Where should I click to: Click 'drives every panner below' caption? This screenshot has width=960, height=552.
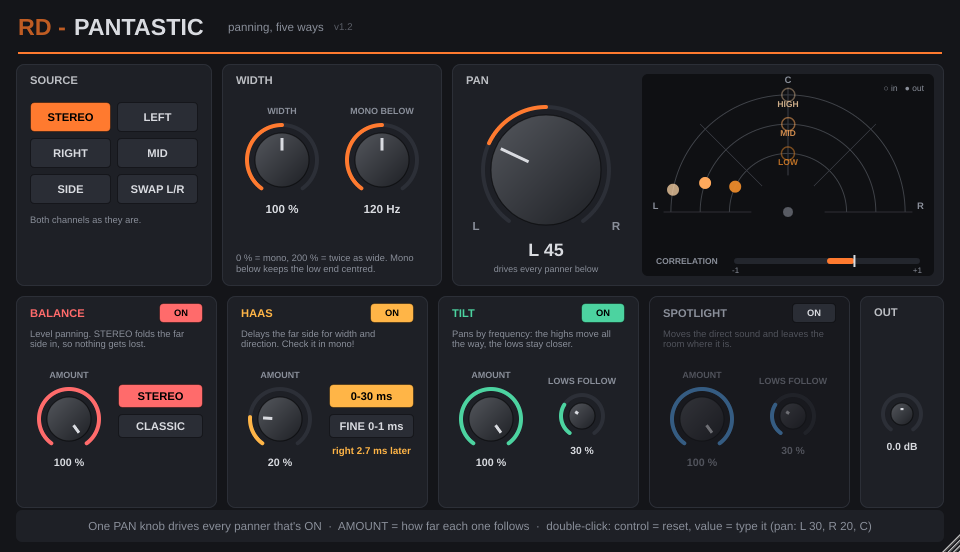point(546,269)
